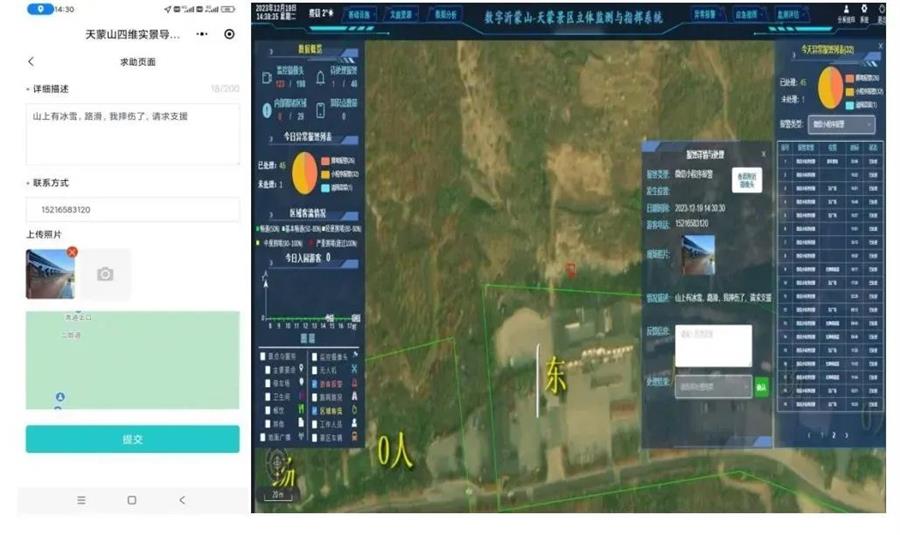Open the mini-program three-dot menu
This screenshot has height=535, width=900.
point(202,34)
